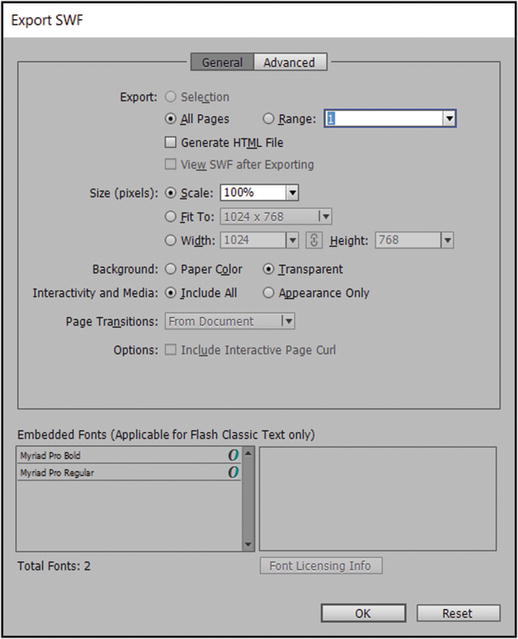Select the Range radio button
Screen dimensions: 518x639
click(268, 119)
